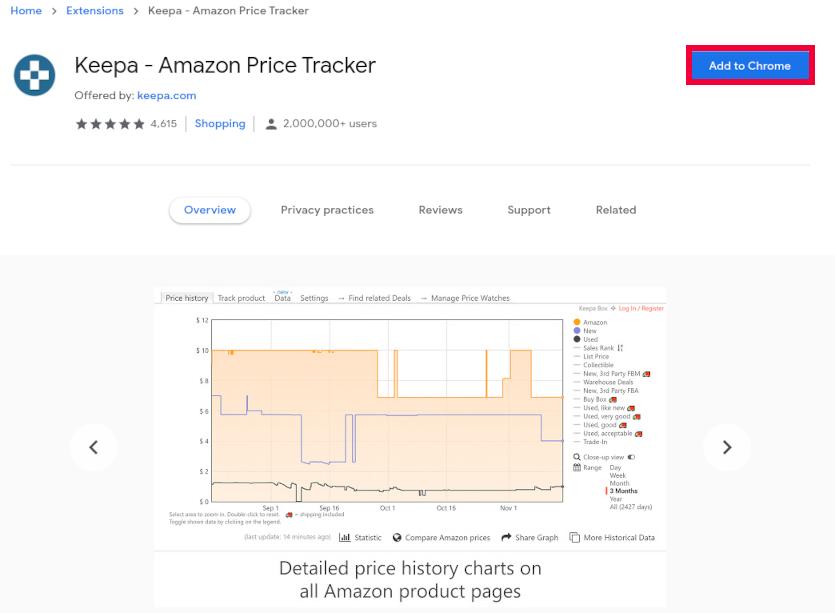Screen dimensions: 835x613
Task: Navigate to Extensions in the breadcrumb
Action: coord(95,11)
